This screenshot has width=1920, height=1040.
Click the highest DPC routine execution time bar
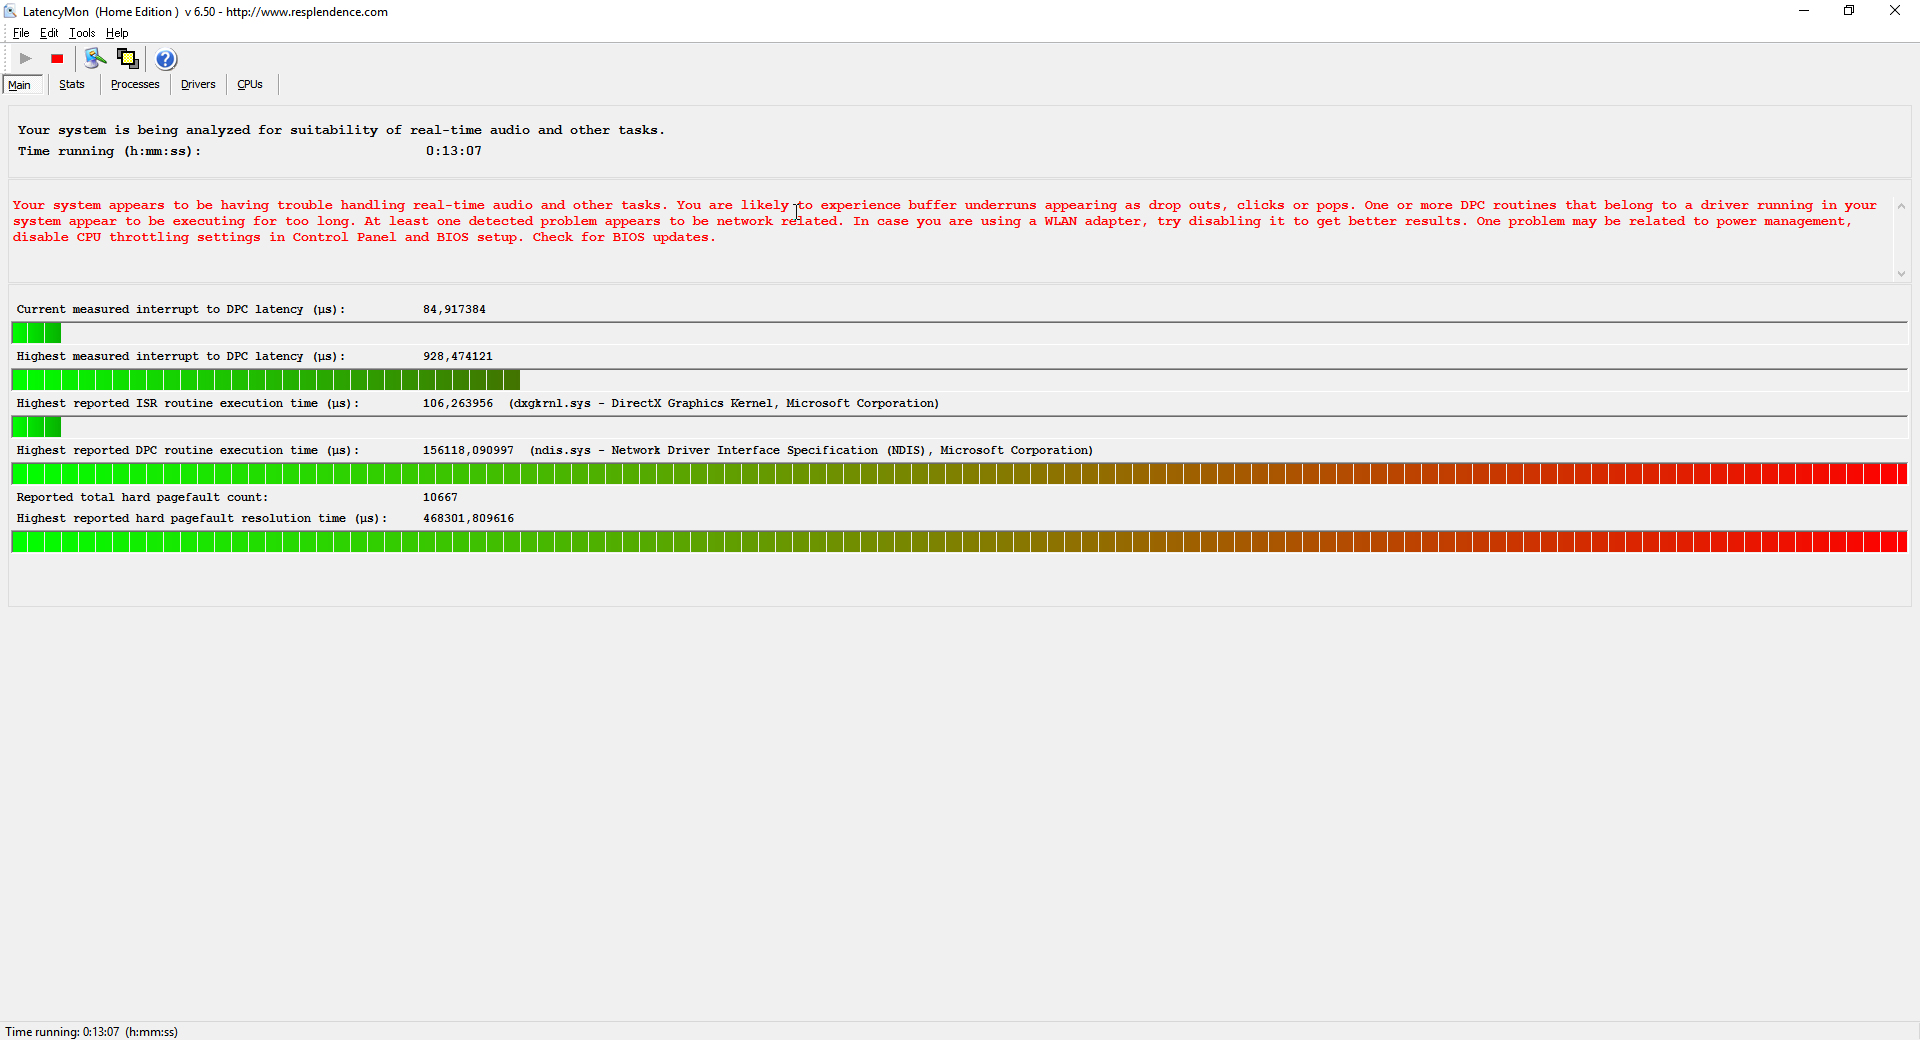(x=959, y=474)
